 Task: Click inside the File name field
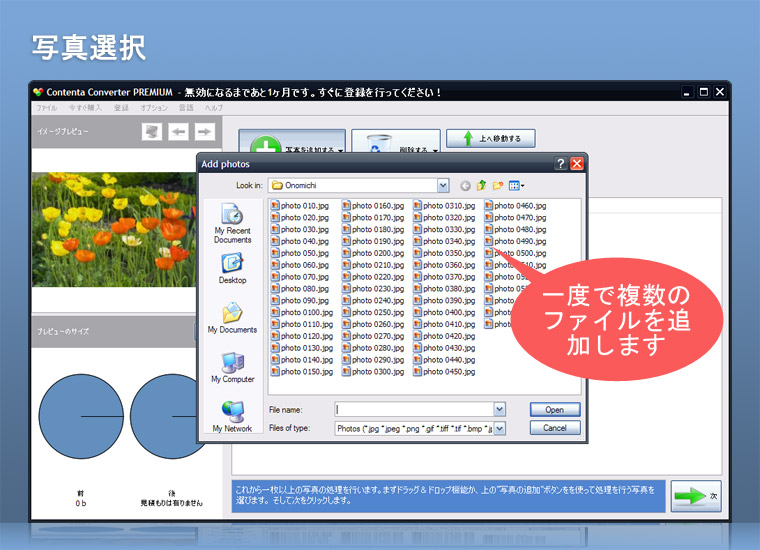pyautogui.click(x=414, y=409)
